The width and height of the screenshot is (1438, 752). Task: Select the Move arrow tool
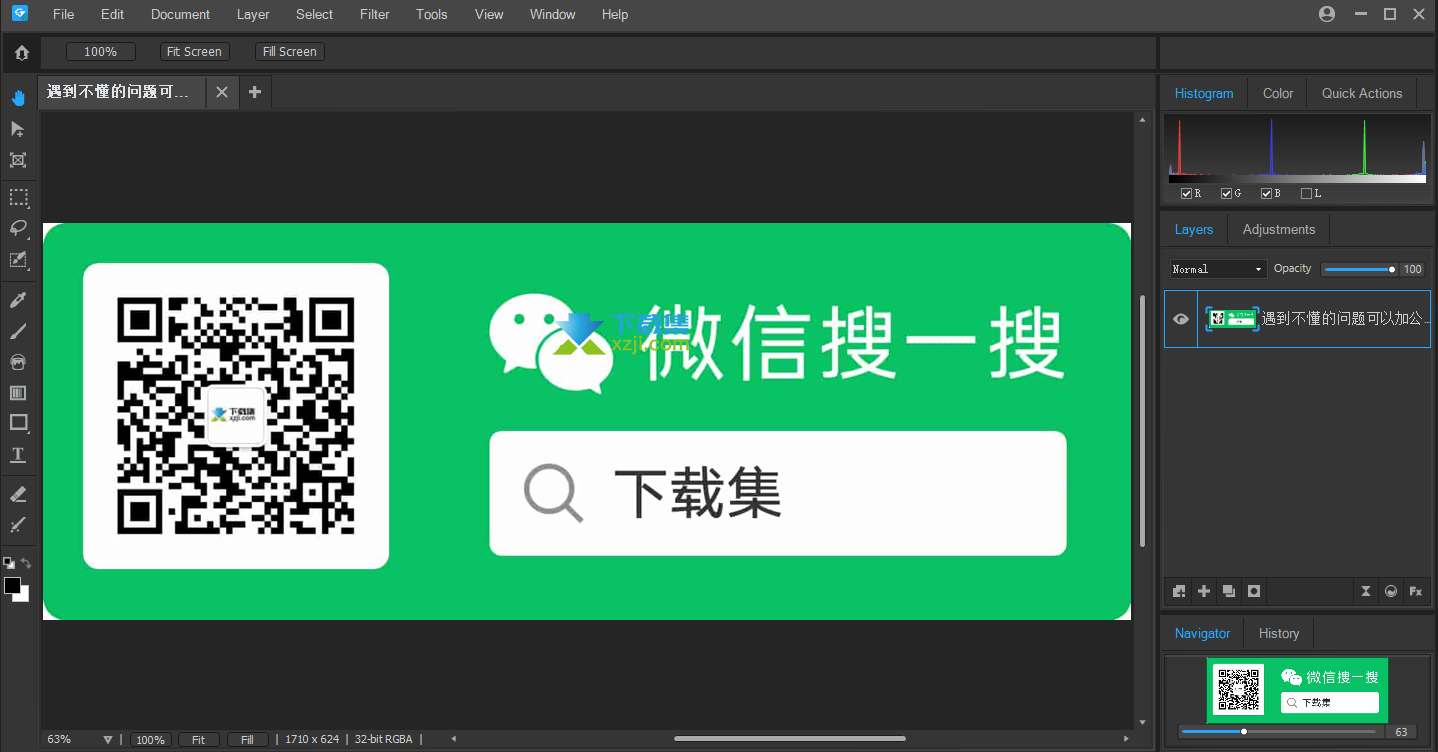18,129
